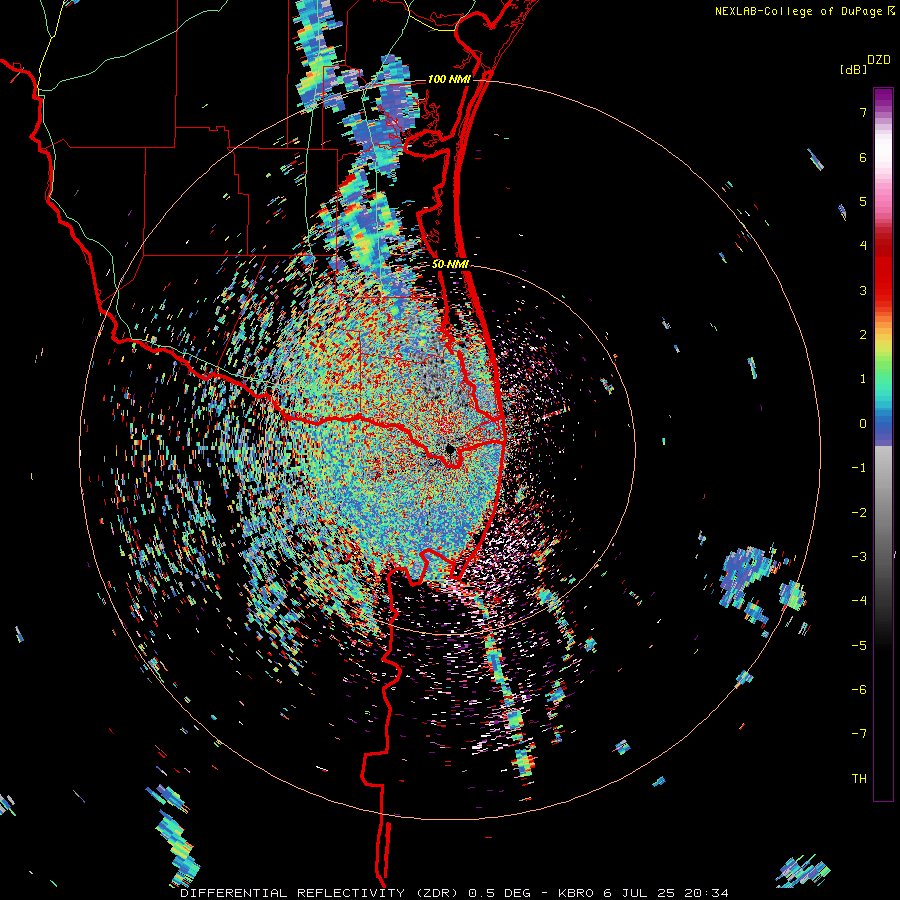The width and height of the screenshot is (900, 900).
Task: Click the -7 value on color scale
Action: 859,734
